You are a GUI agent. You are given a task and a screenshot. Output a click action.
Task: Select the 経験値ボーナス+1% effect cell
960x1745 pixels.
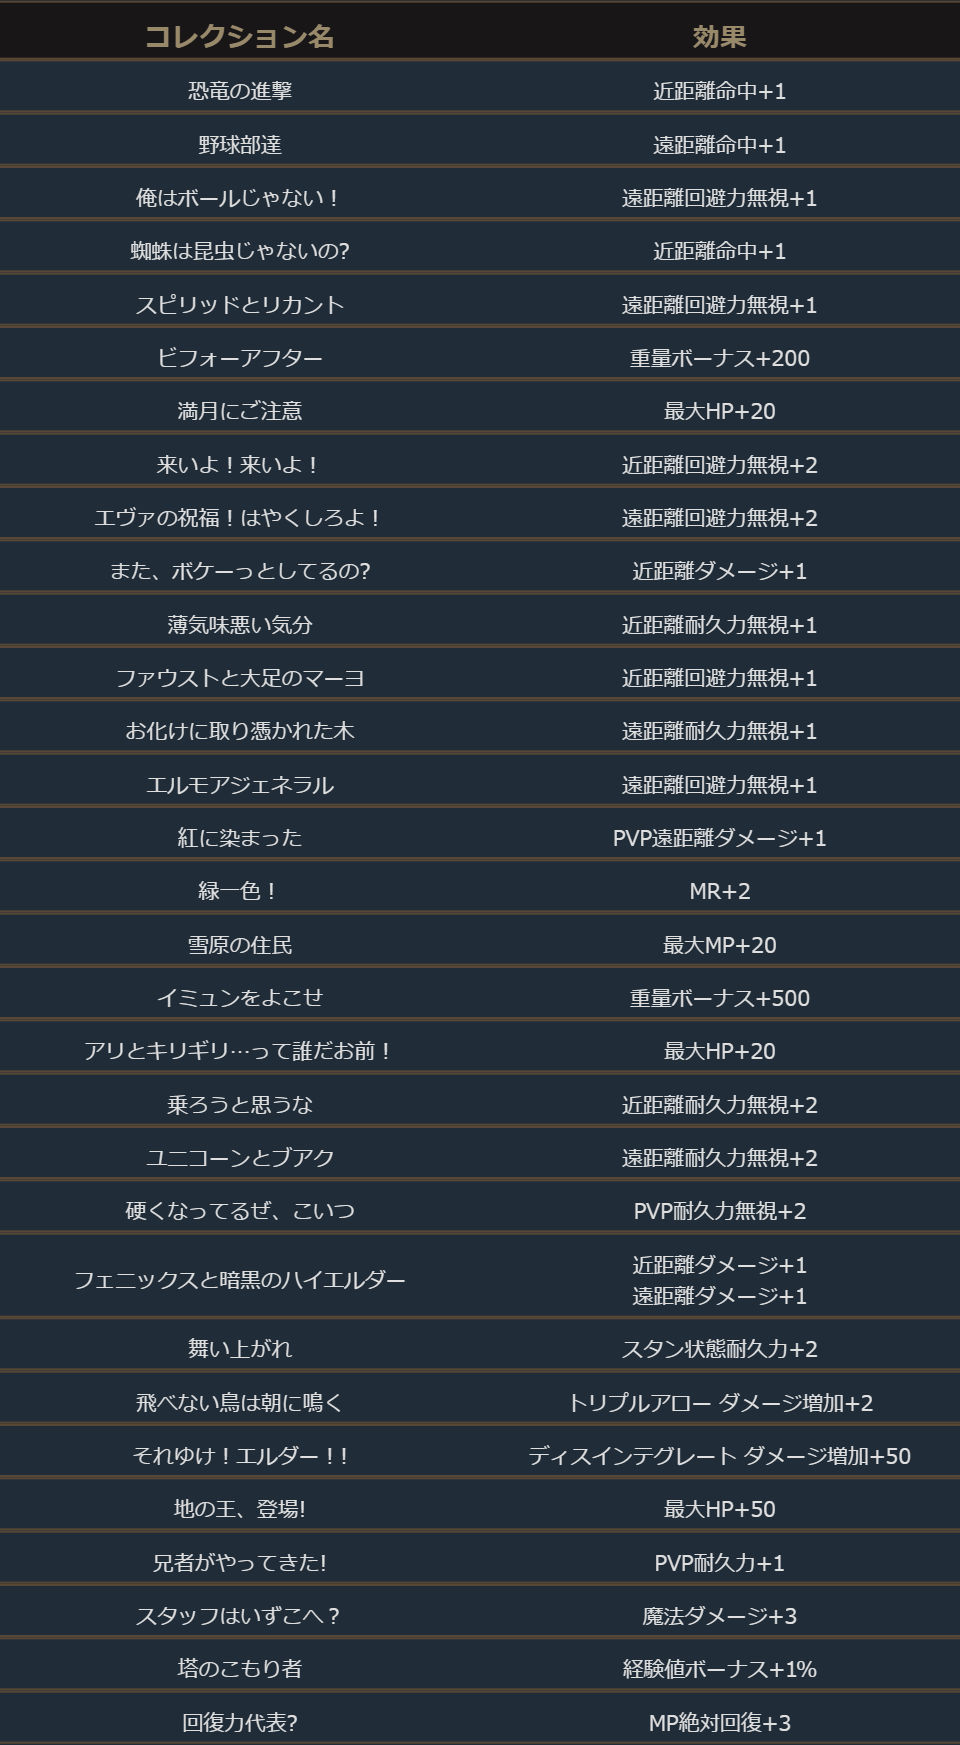tap(719, 1669)
